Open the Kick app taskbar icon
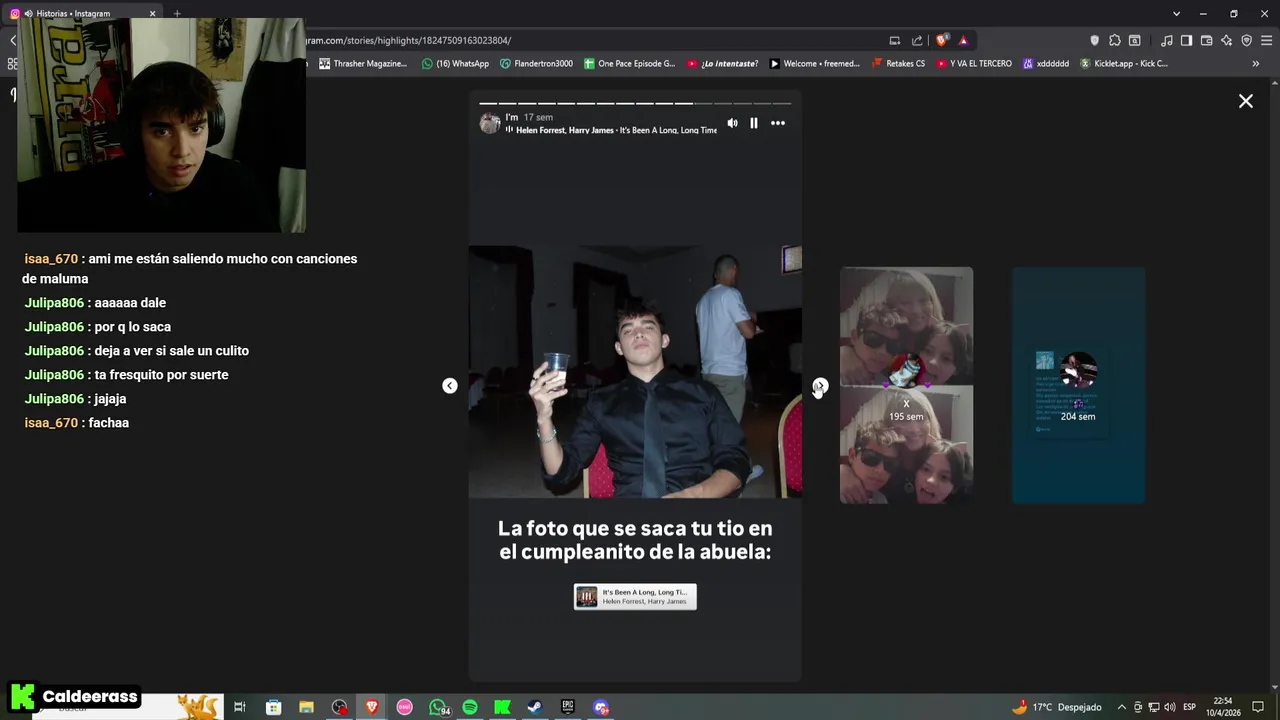Screen dimensions: 1280x720 [503, 707]
